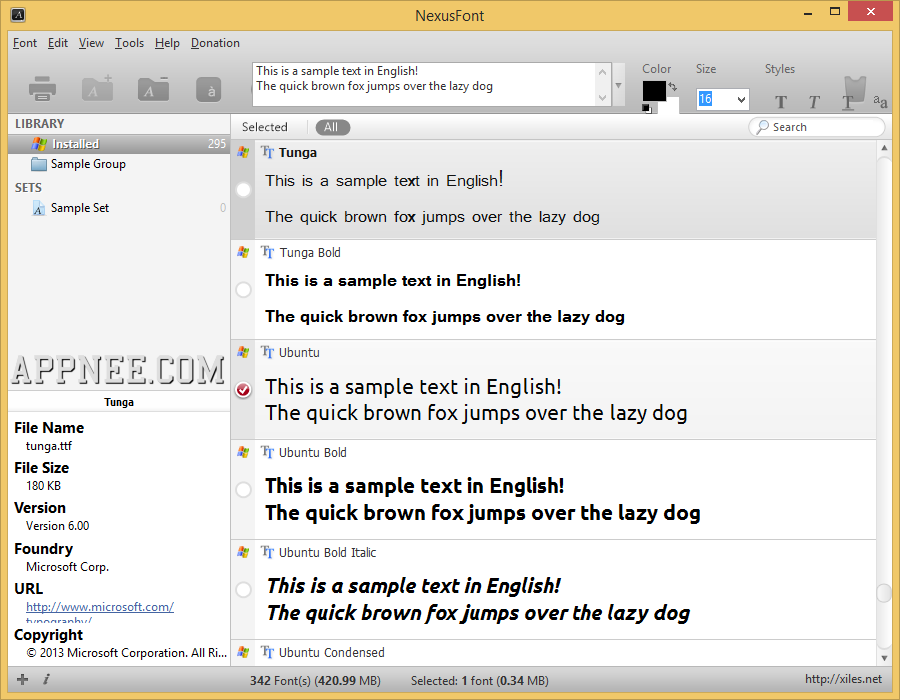Focus the Search input field

pyautogui.click(x=817, y=127)
